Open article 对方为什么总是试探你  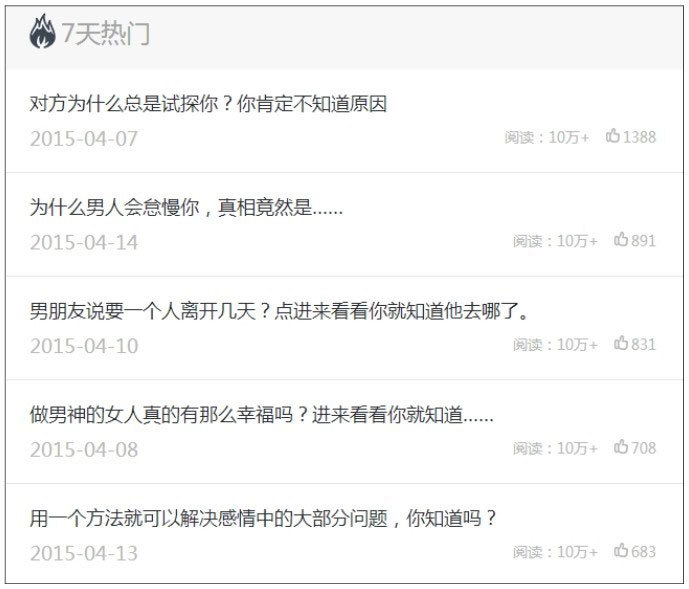click(x=208, y=104)
